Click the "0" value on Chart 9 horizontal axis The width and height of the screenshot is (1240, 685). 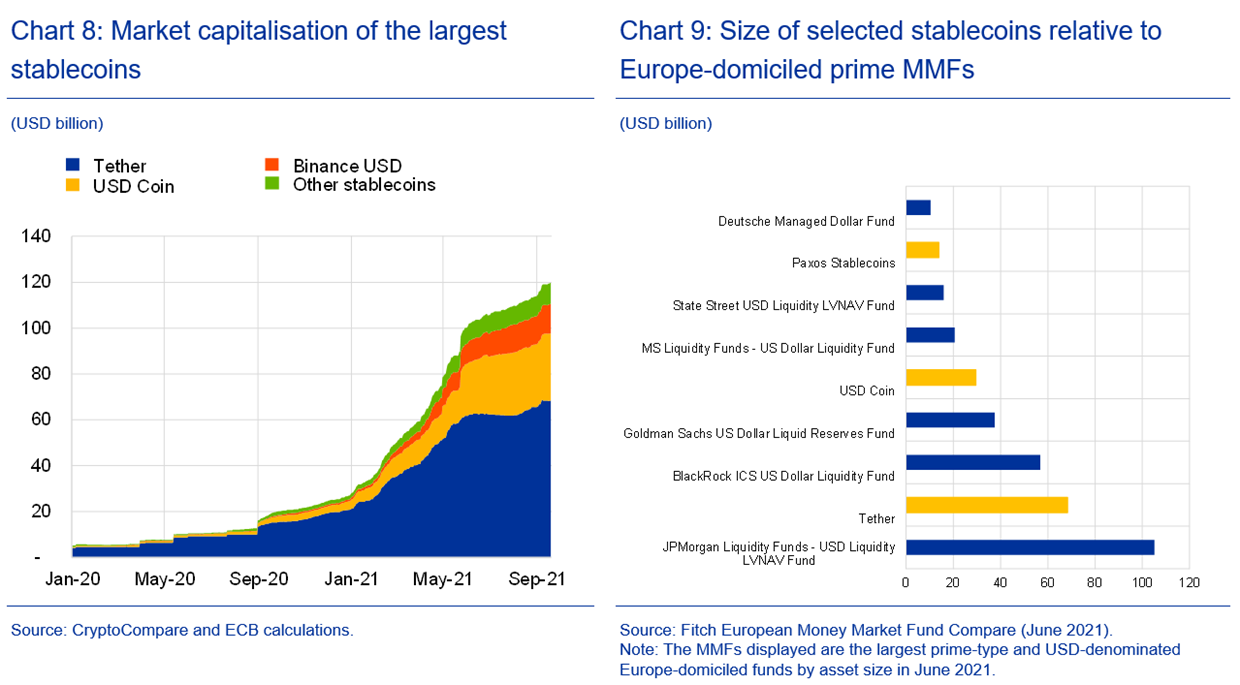(906, 582)
